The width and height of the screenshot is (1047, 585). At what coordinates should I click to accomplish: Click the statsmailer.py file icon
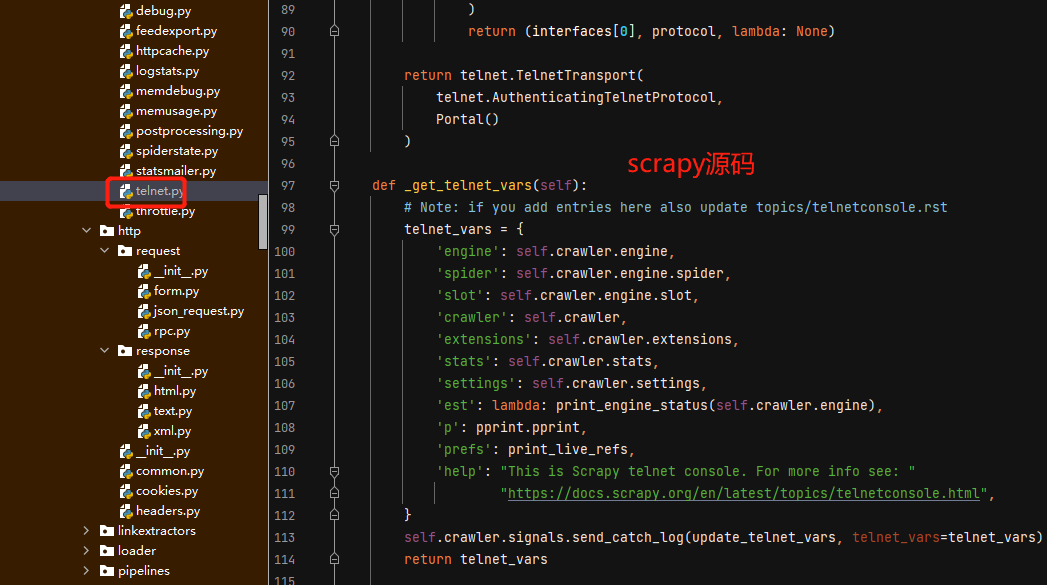click(x=126, y=172)
